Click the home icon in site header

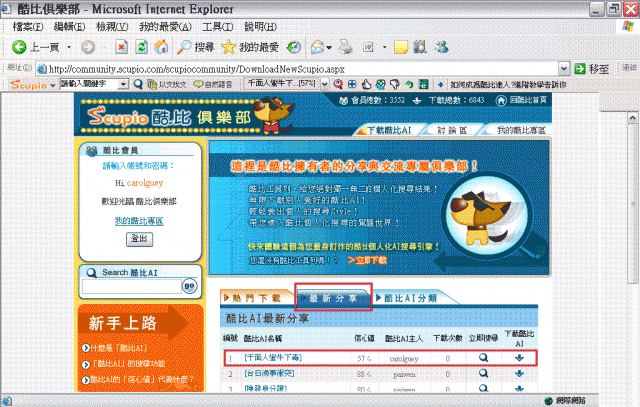tap(501, 100)
